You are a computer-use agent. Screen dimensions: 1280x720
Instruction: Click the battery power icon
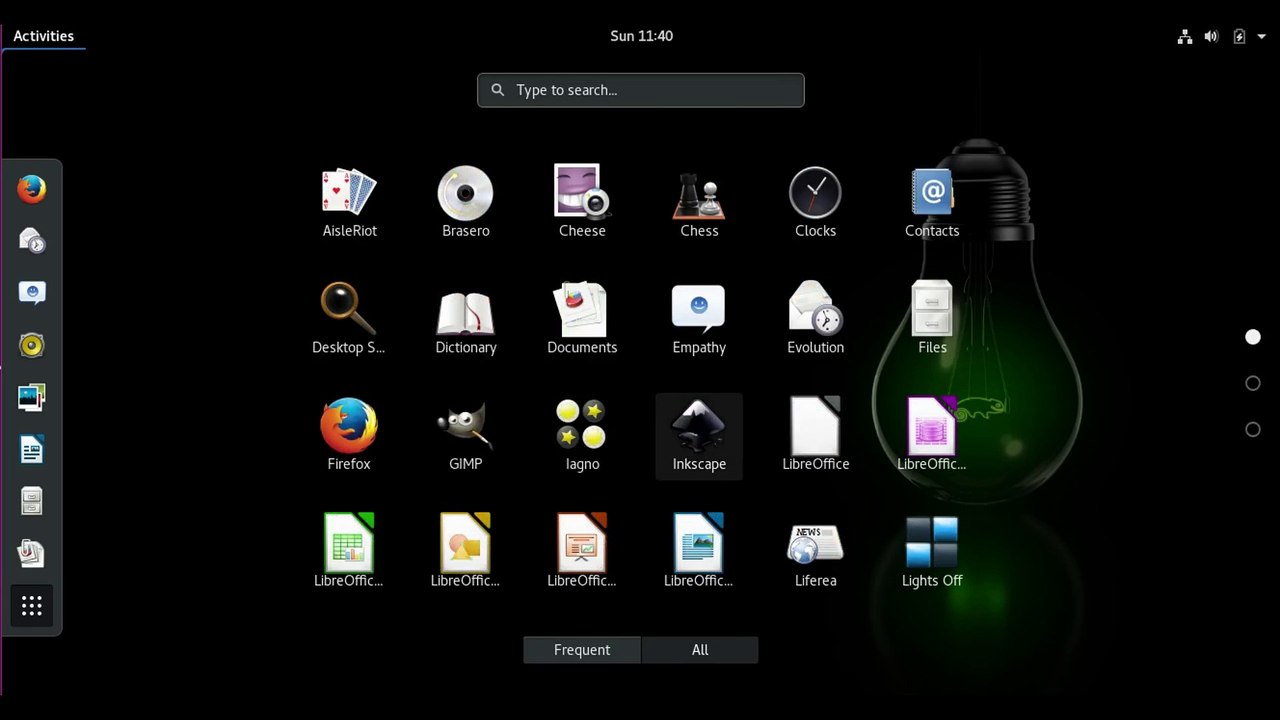click(x=1239, y=36)
